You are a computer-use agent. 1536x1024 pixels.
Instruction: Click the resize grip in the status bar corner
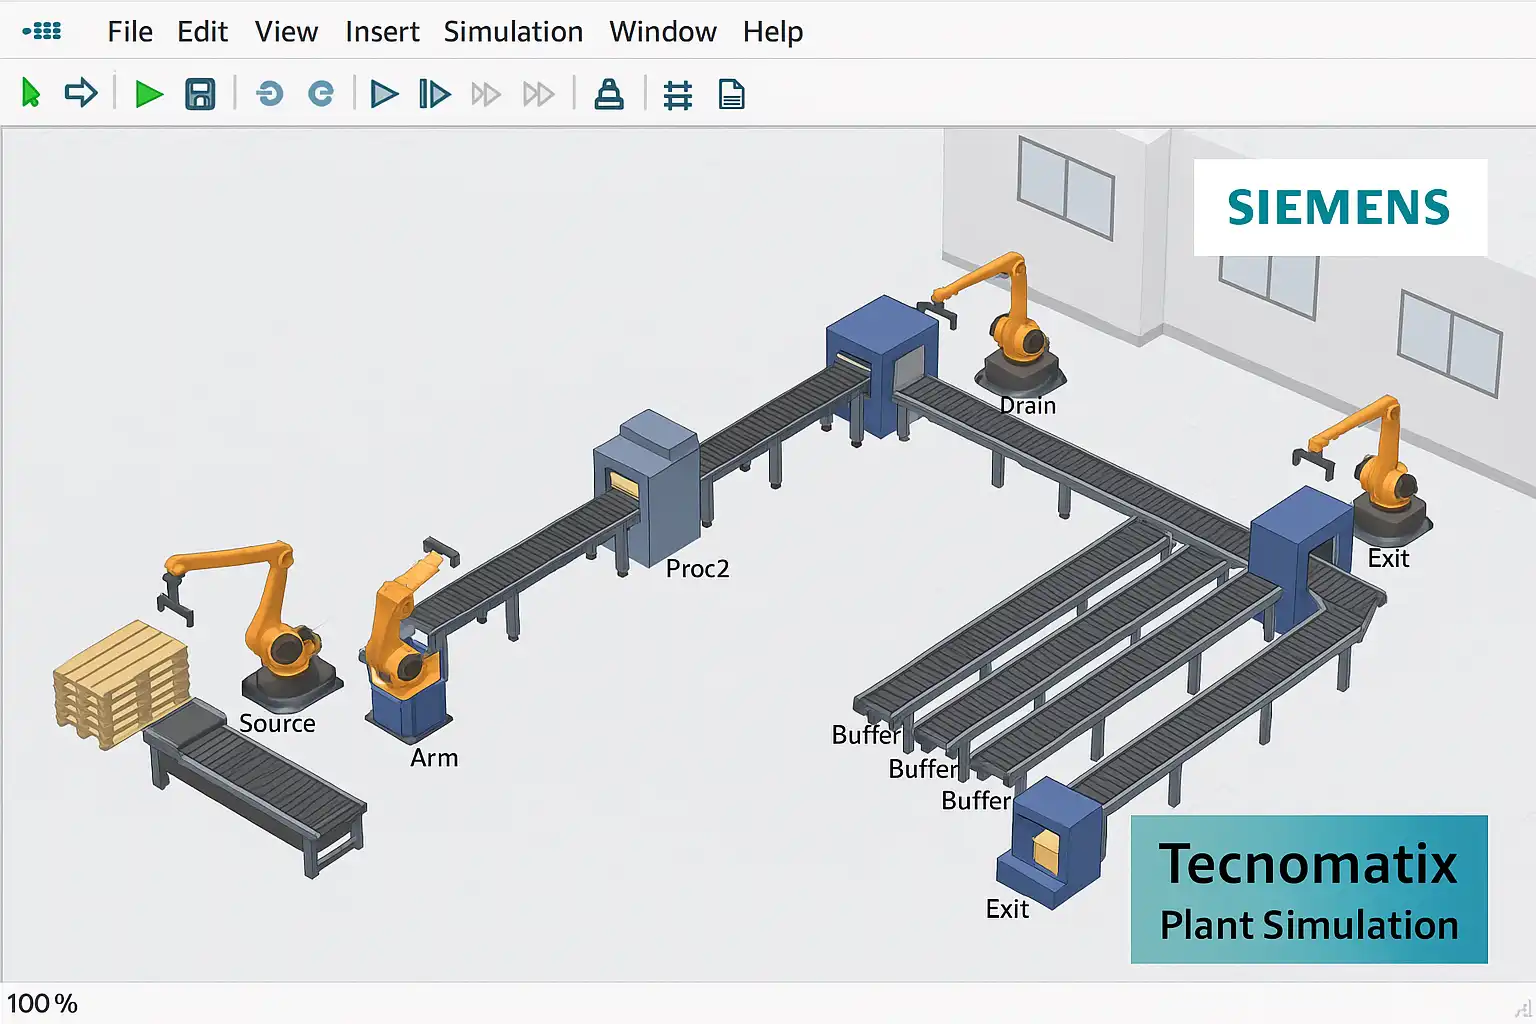[x=1522, y=1008]
